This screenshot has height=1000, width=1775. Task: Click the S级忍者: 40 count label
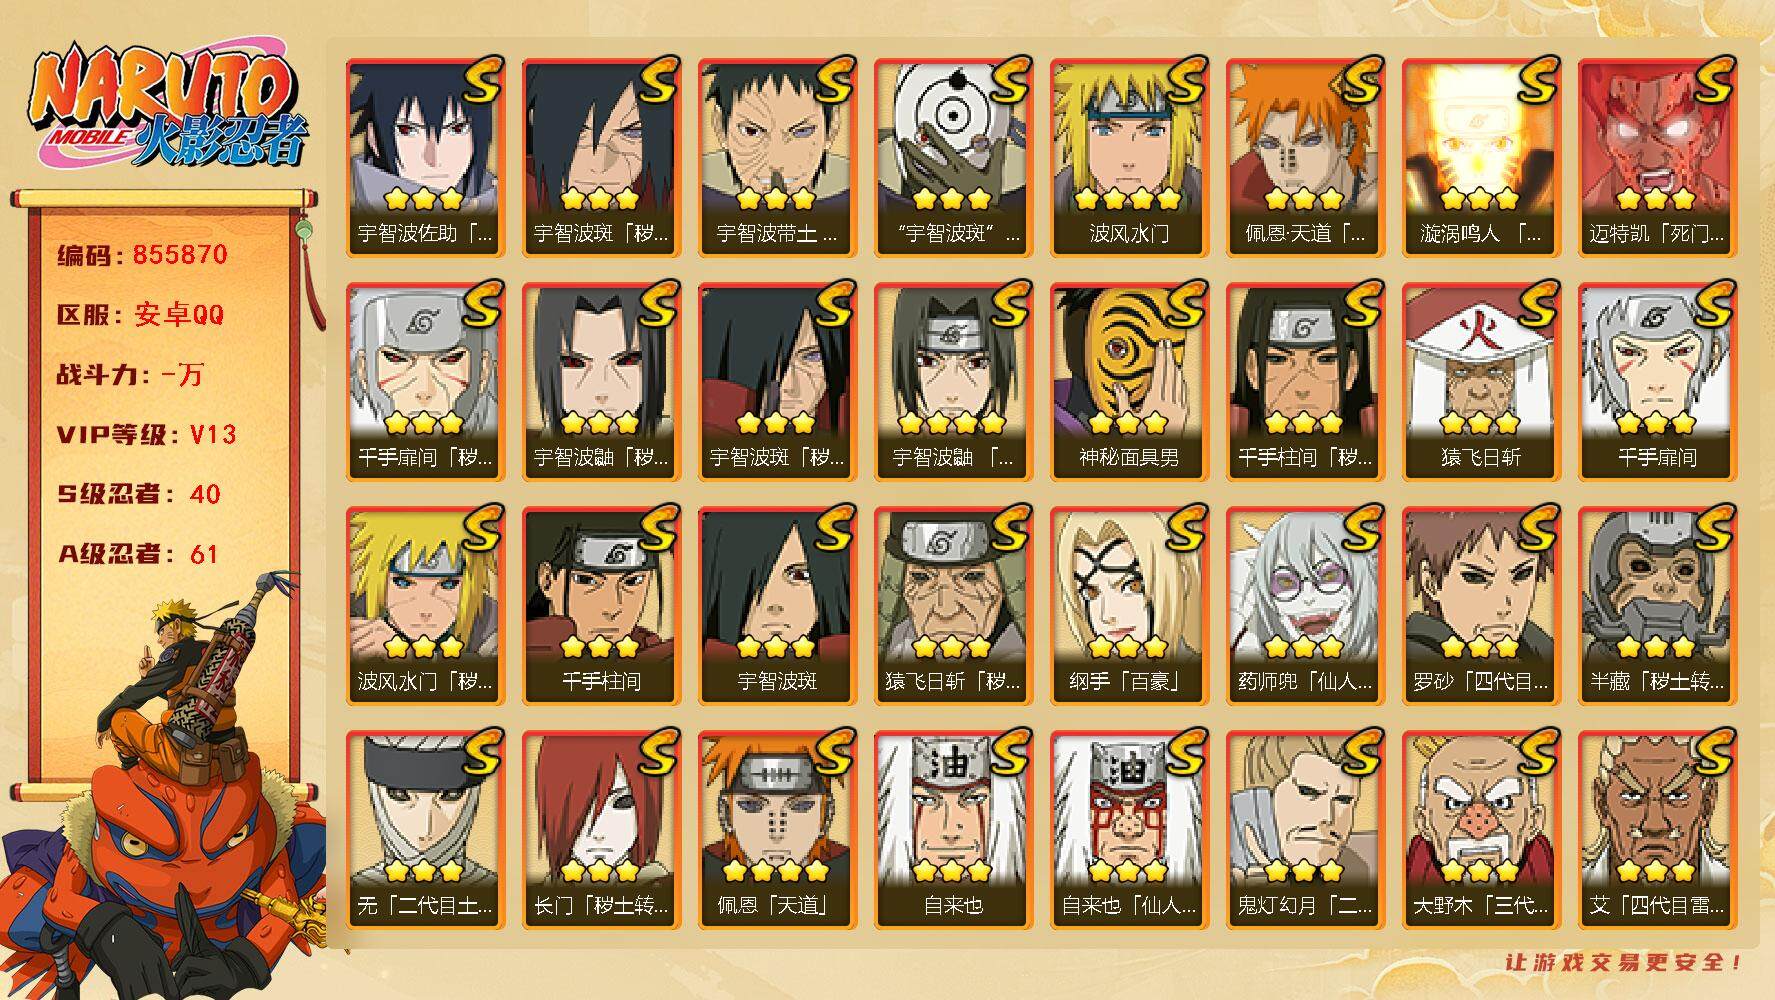(139, 494)
